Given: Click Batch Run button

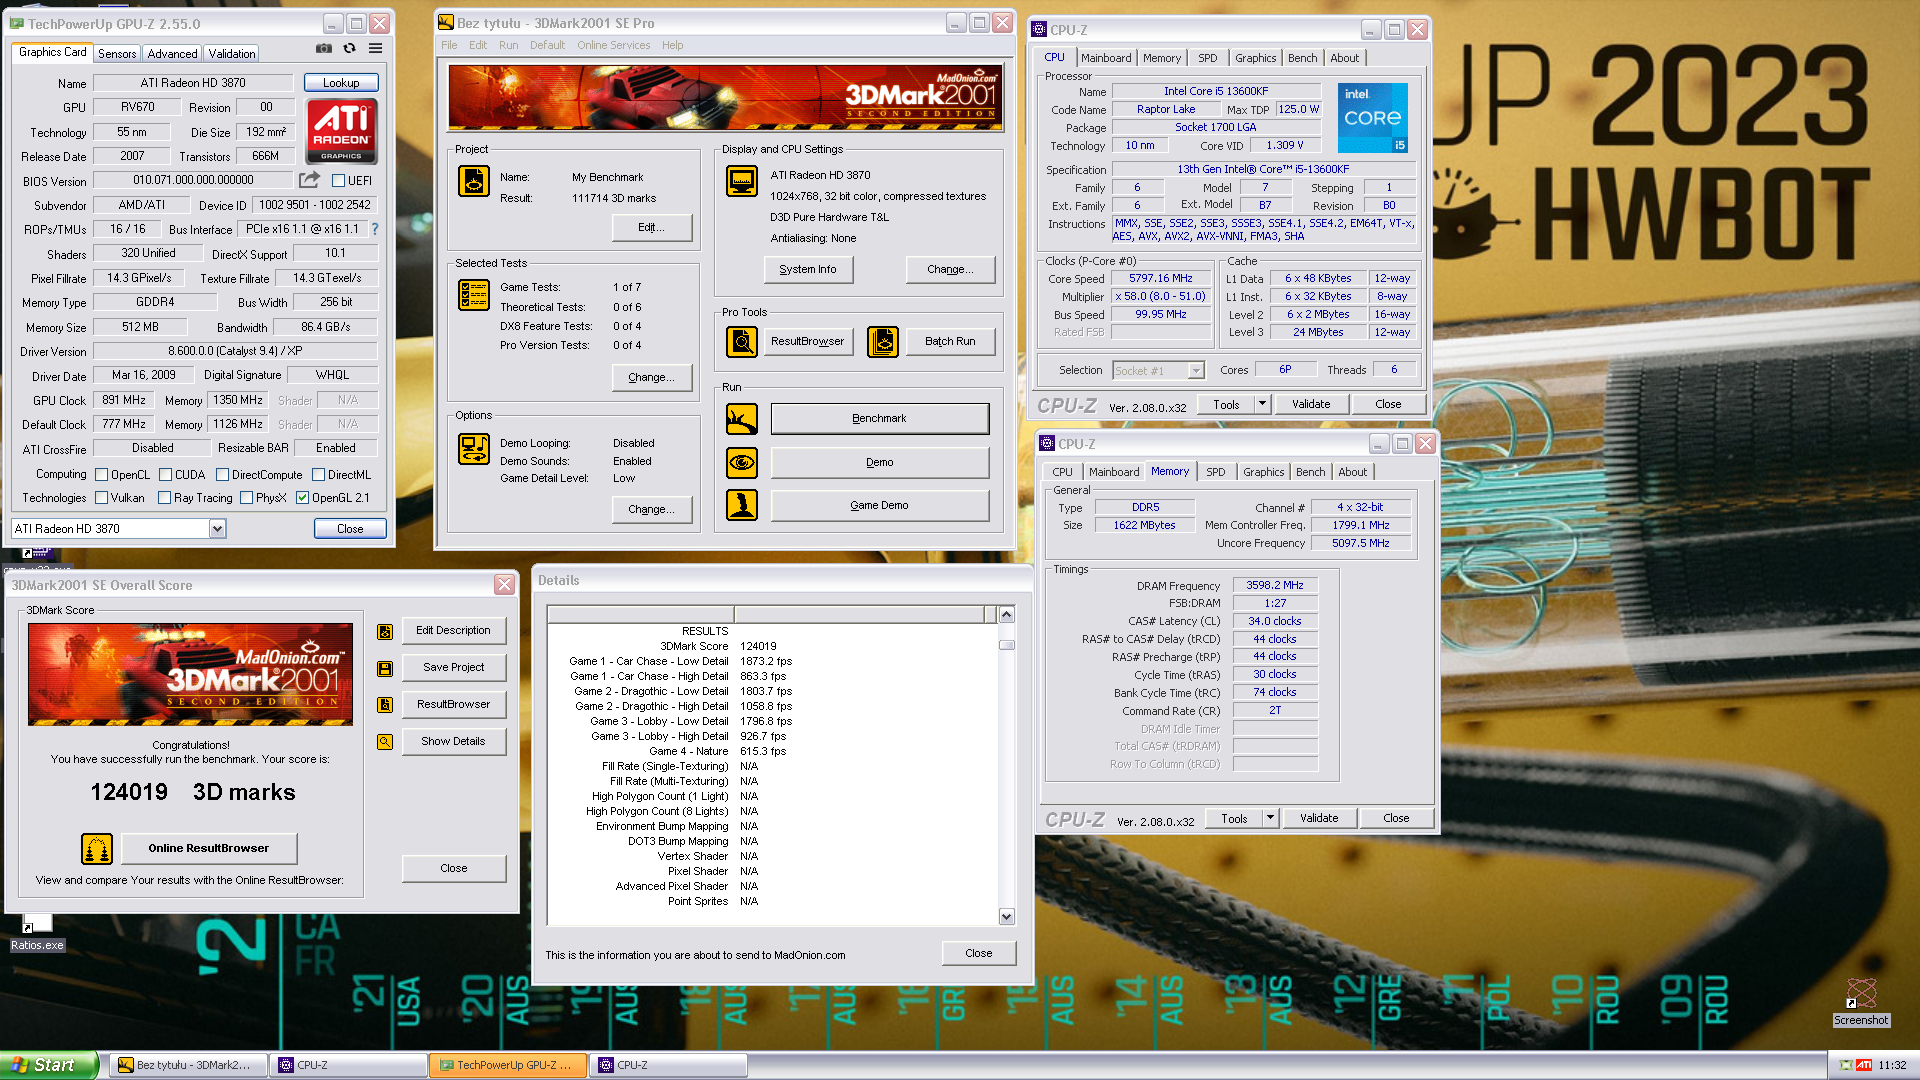Looking at the screenshot, I should pyautogui.click(x=950, y=342).
